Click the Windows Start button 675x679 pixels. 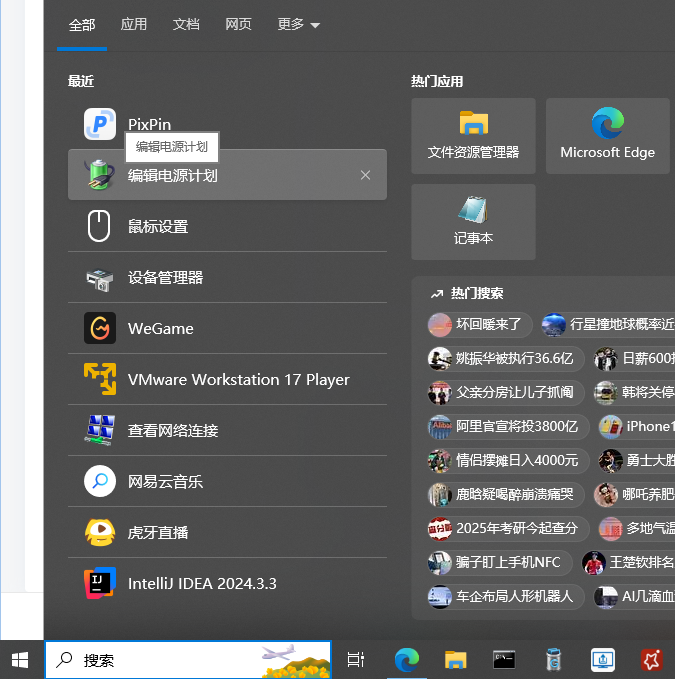(x=20, y=660)
